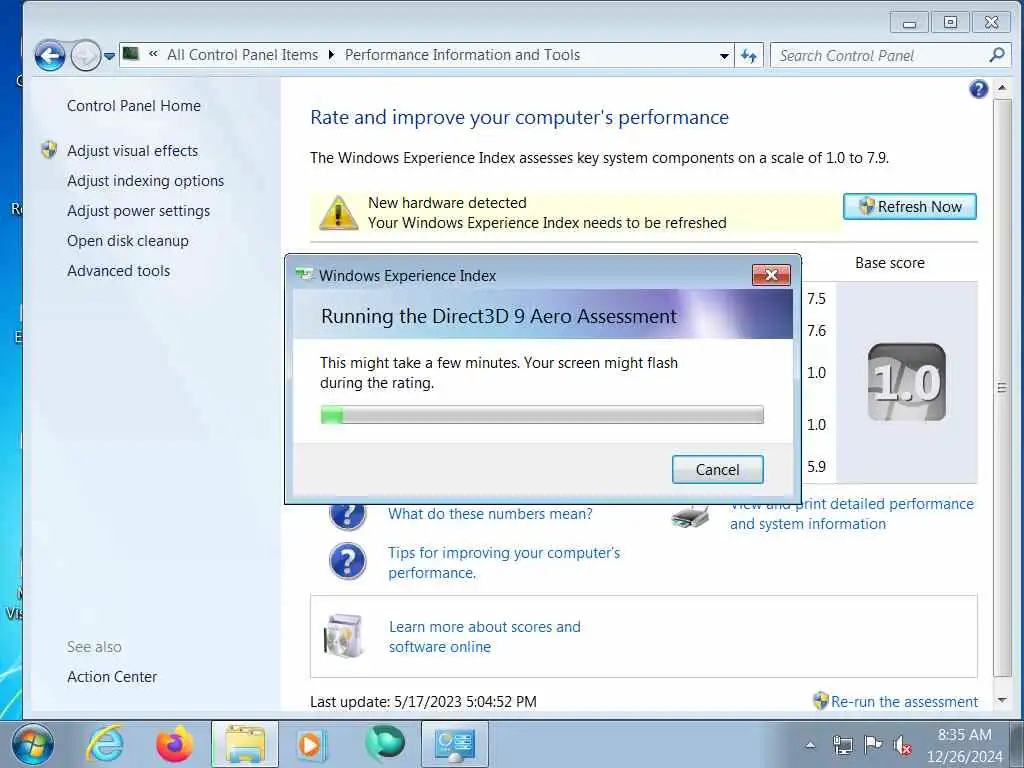This screenshot has width=1024, height=768.
Task: Click the Windows Experience Index title icon
Action: 304,275
